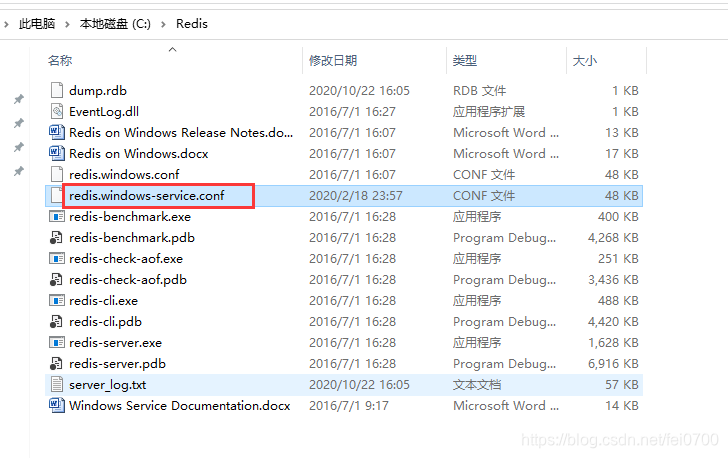The image size is (728, 458).
Task: Sort by the 名称 column header
Action: [60, 60]
